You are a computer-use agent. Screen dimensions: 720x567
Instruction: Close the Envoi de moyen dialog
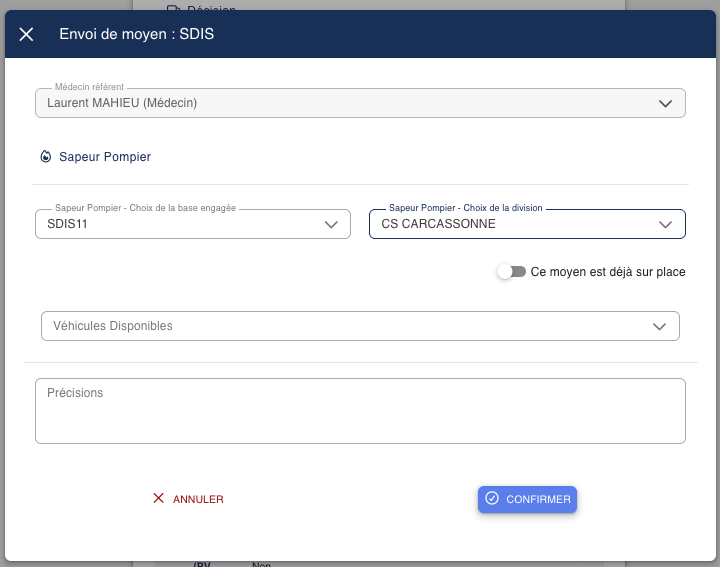26,34
